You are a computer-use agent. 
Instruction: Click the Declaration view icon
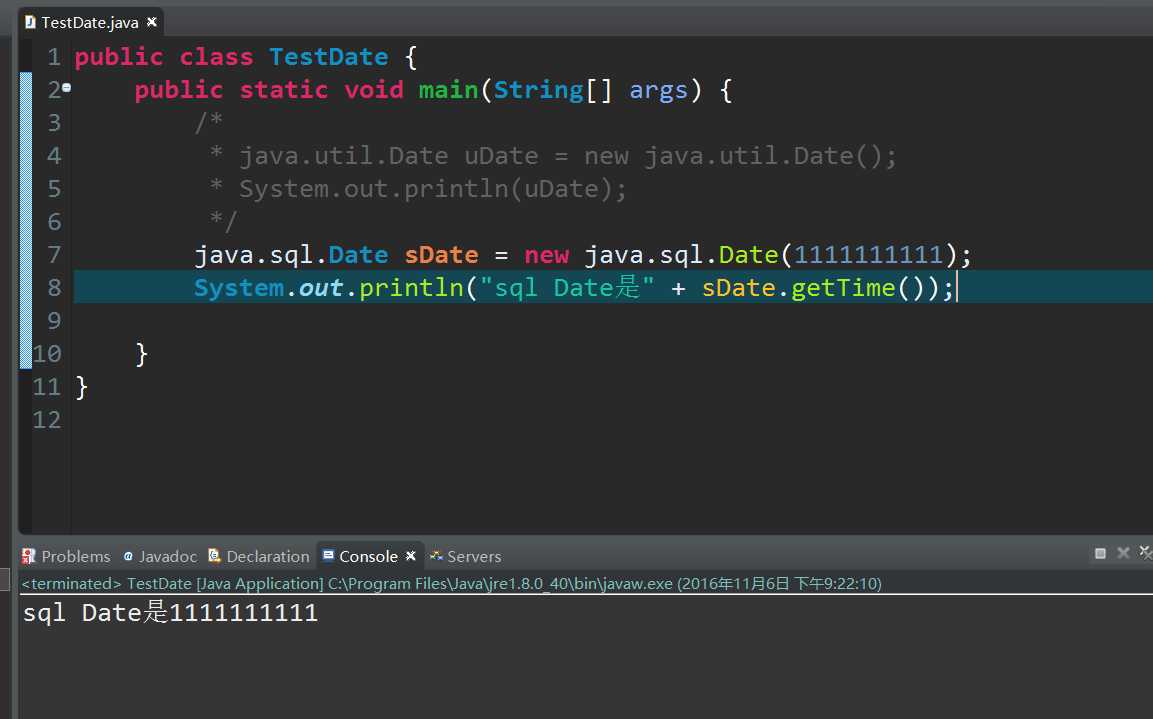coord(215,556)
